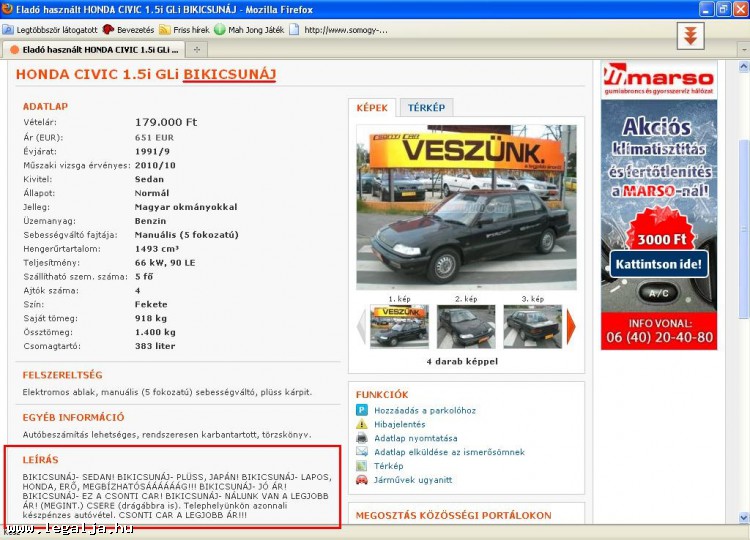Screen dimensions: 750x540
Task: Click the red car icon for Járművek ugyanitt
Action: [x=362, y=480]
